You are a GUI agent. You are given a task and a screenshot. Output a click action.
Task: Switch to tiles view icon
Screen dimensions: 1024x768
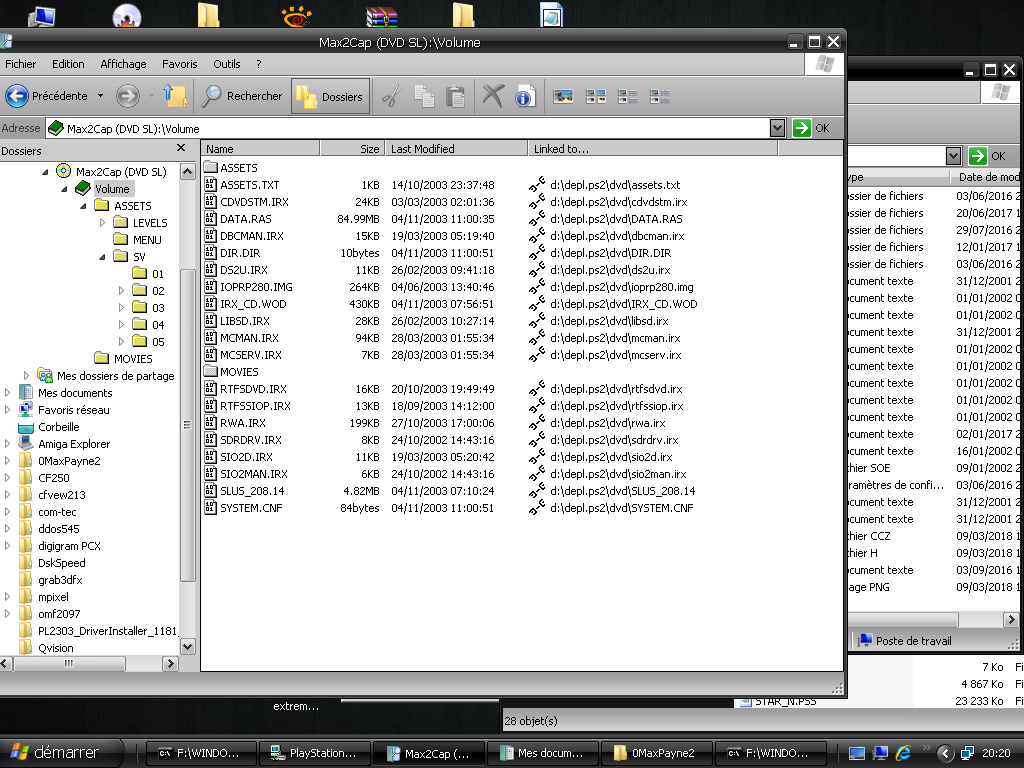596,97
